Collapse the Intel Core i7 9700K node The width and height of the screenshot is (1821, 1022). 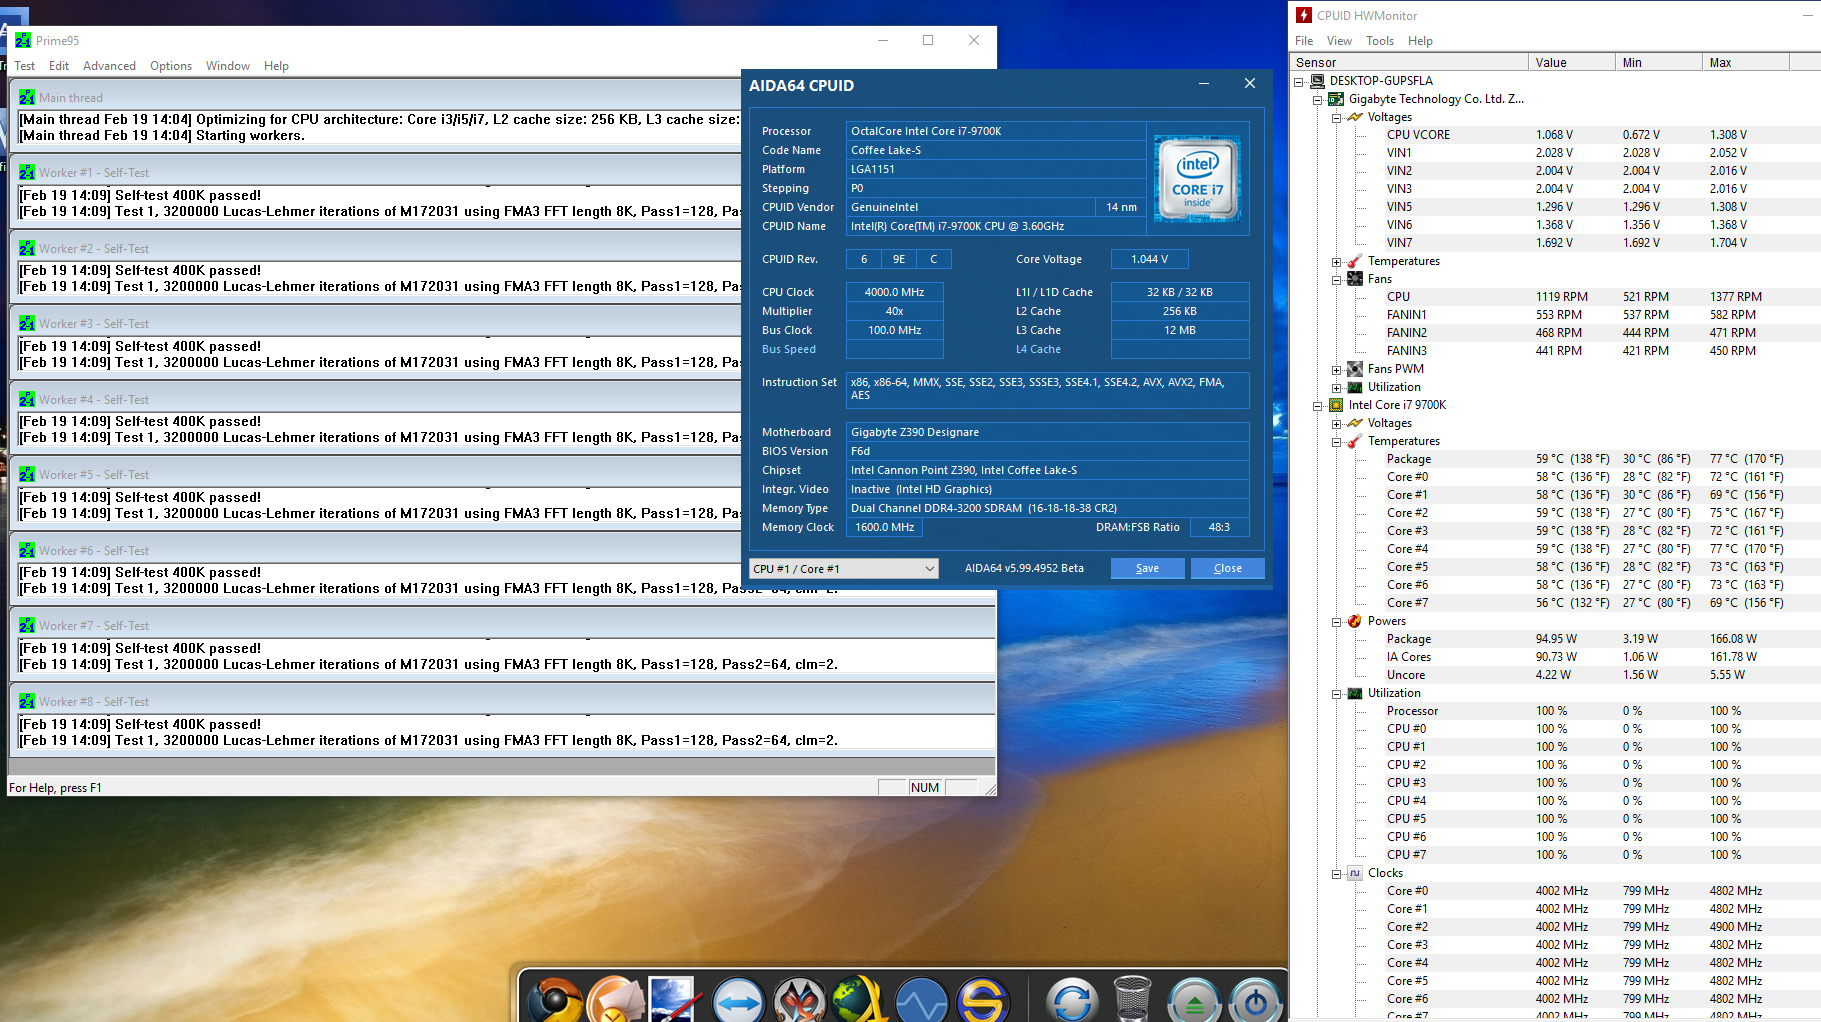[1318, 405]
